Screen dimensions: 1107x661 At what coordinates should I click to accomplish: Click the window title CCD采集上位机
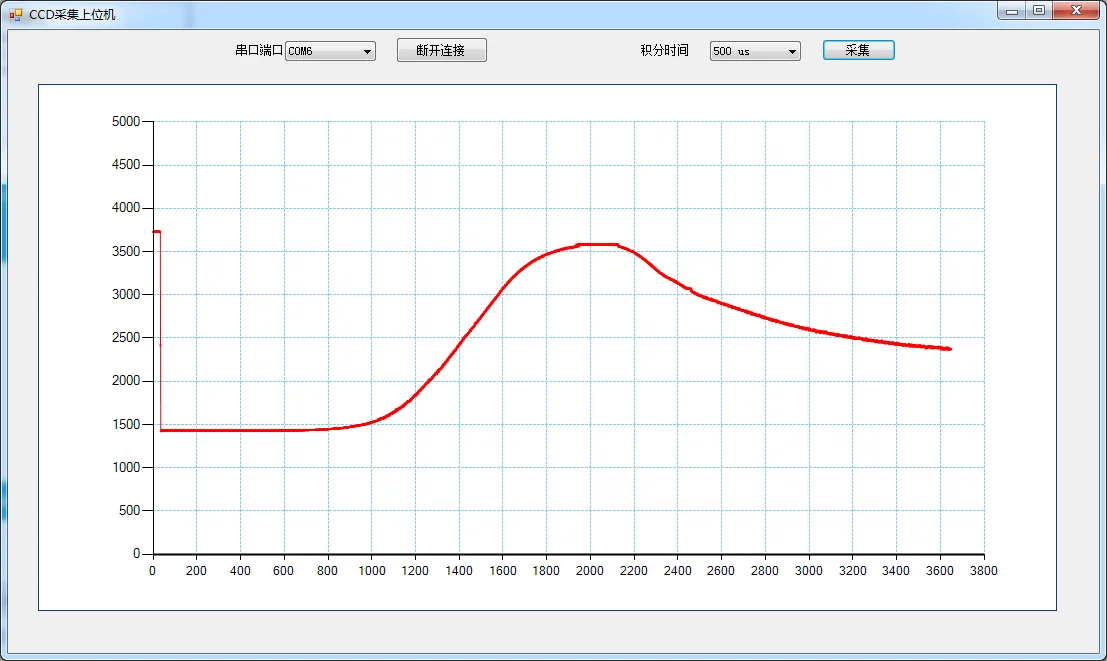[72, 14]
